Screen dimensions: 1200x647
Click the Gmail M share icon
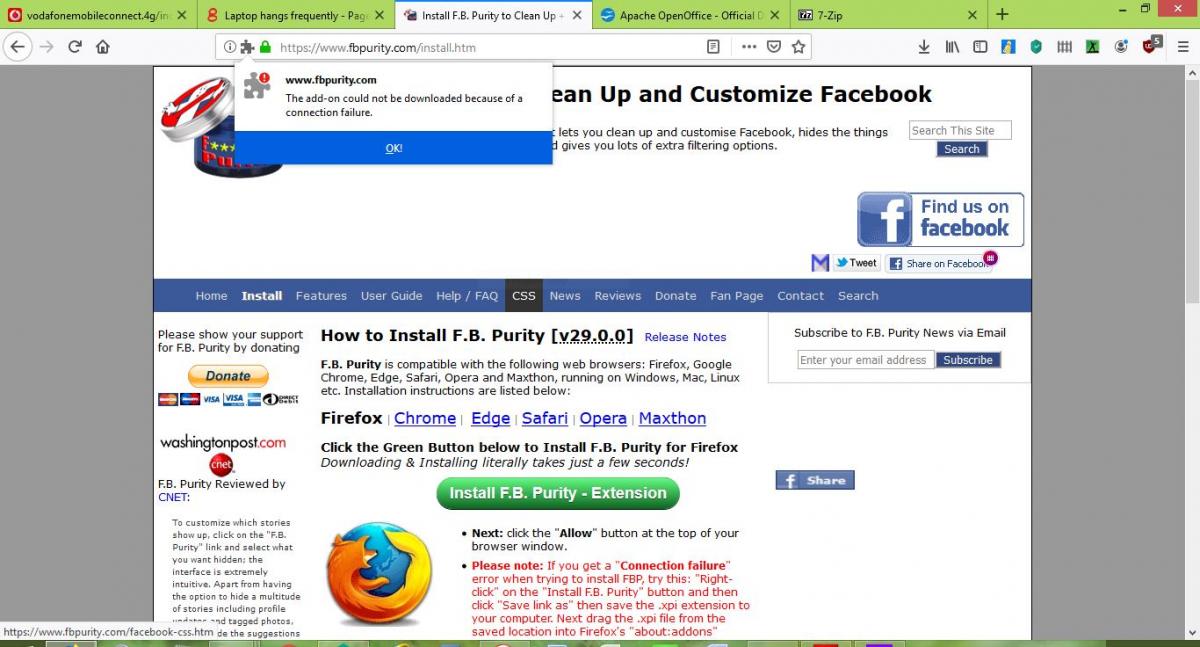pyautogui.click(x=820, y=263)
